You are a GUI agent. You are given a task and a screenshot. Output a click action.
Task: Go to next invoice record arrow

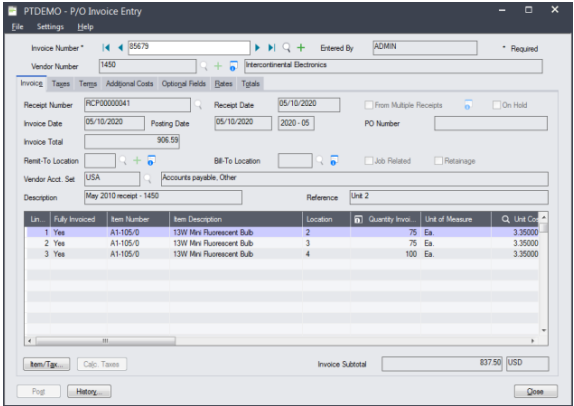257,48
